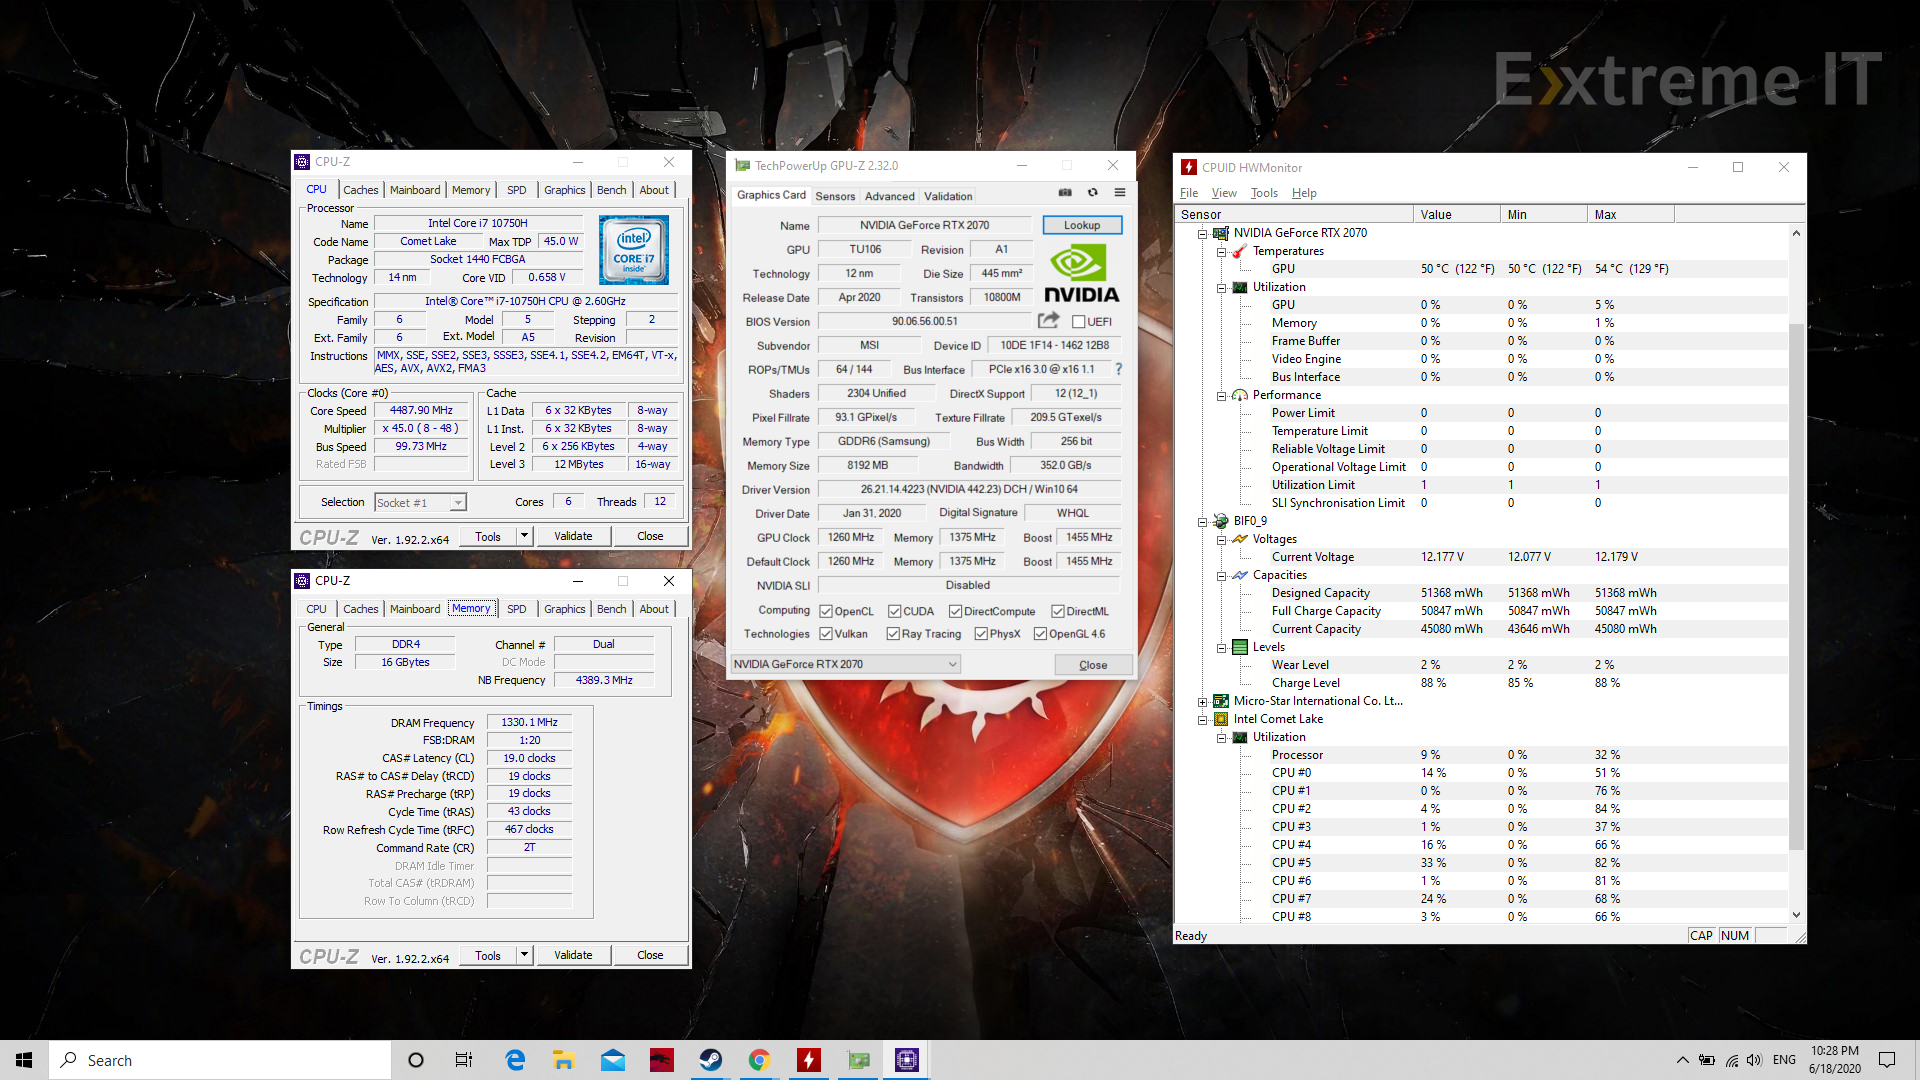Click the Lookup button in GPU-Z
1920x1080 pixels.
pos(1082,225)
